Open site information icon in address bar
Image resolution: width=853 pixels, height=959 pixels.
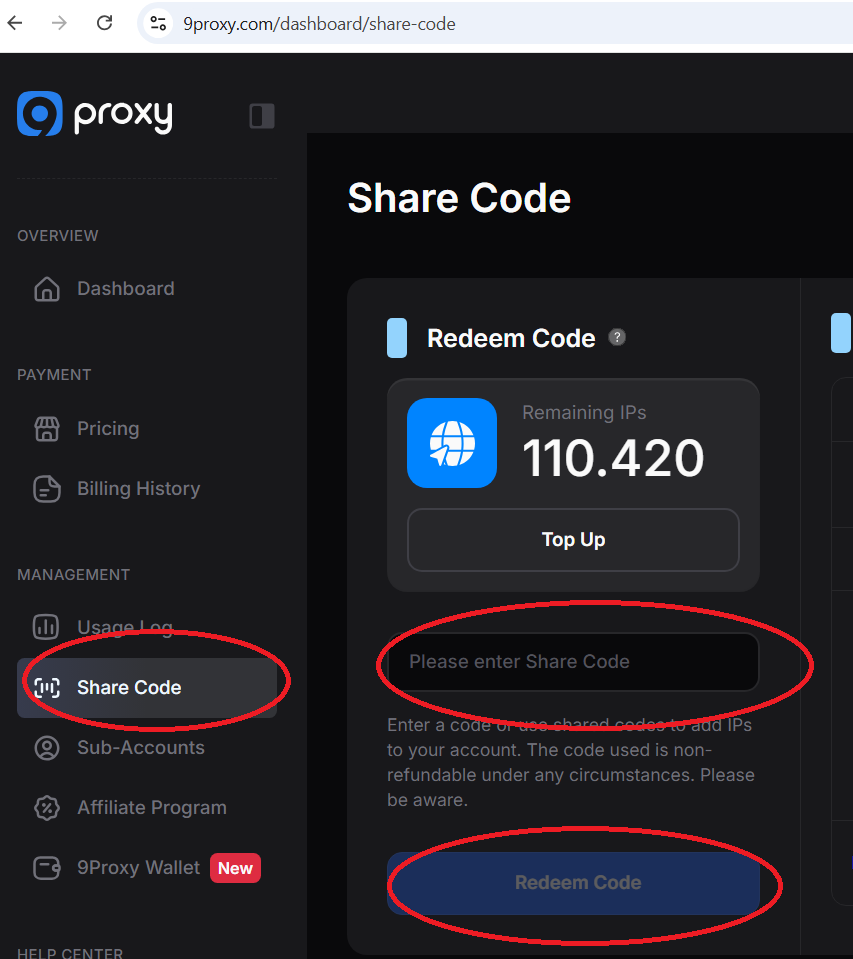pos(157,23)
